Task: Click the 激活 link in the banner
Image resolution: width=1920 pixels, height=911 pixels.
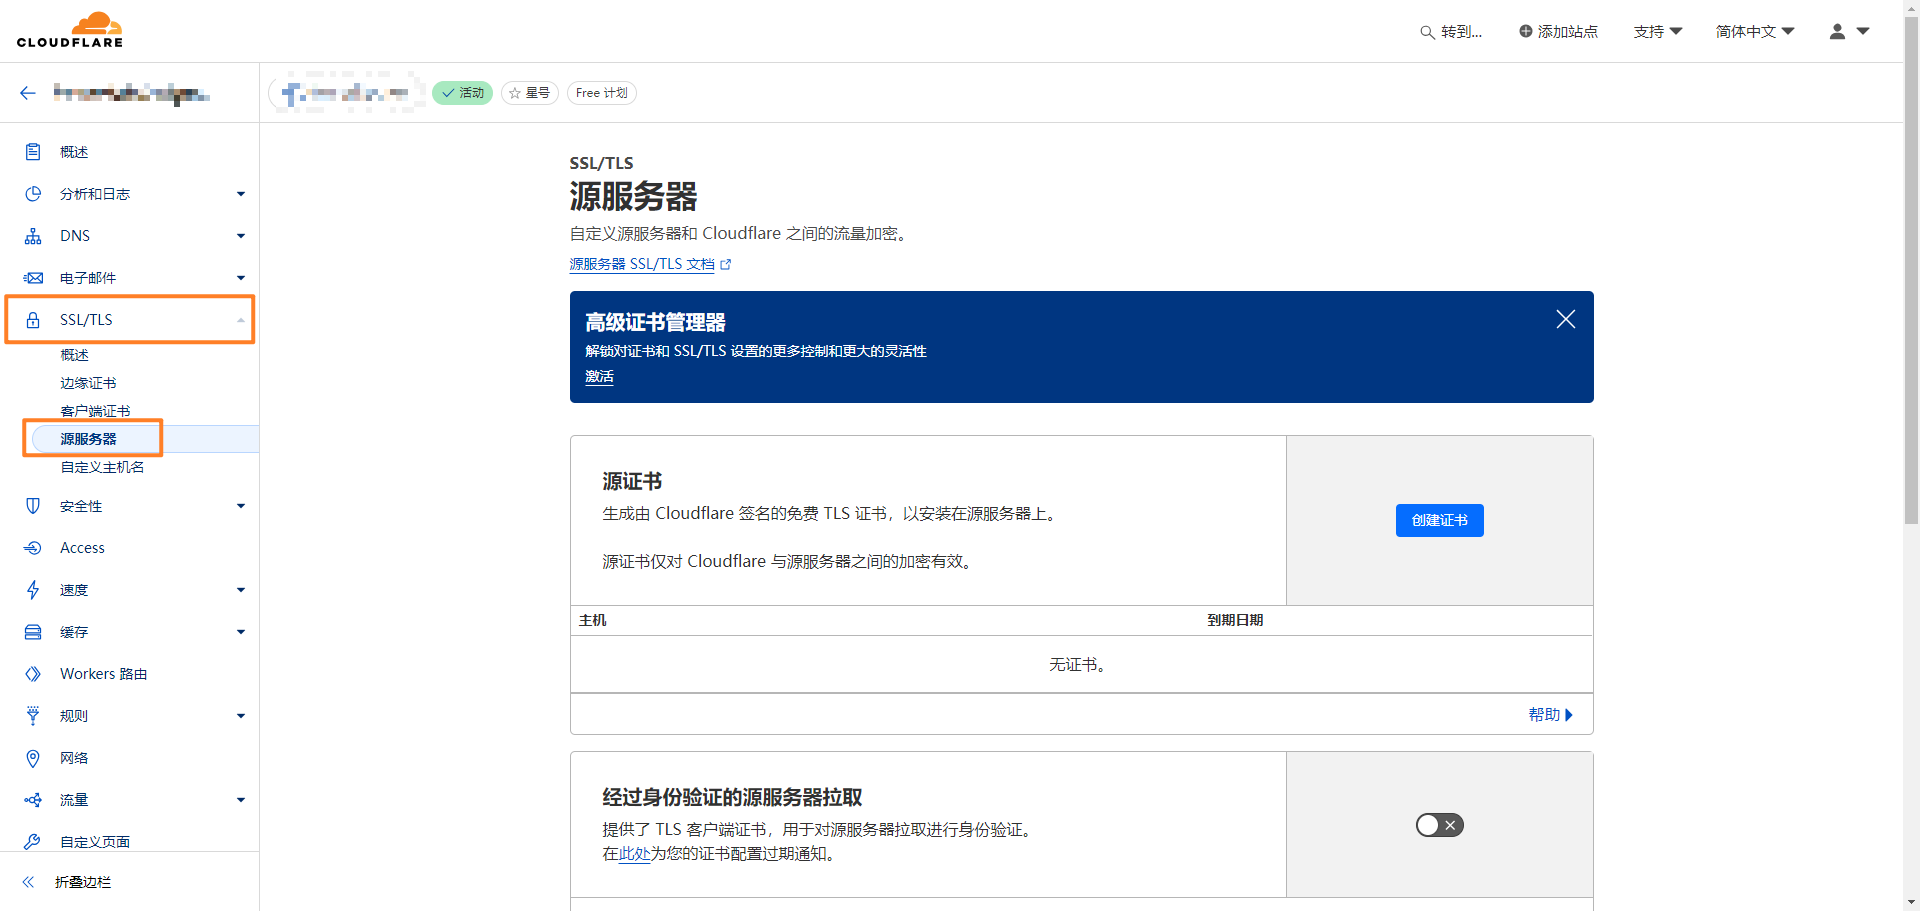Action: point(599,377)
